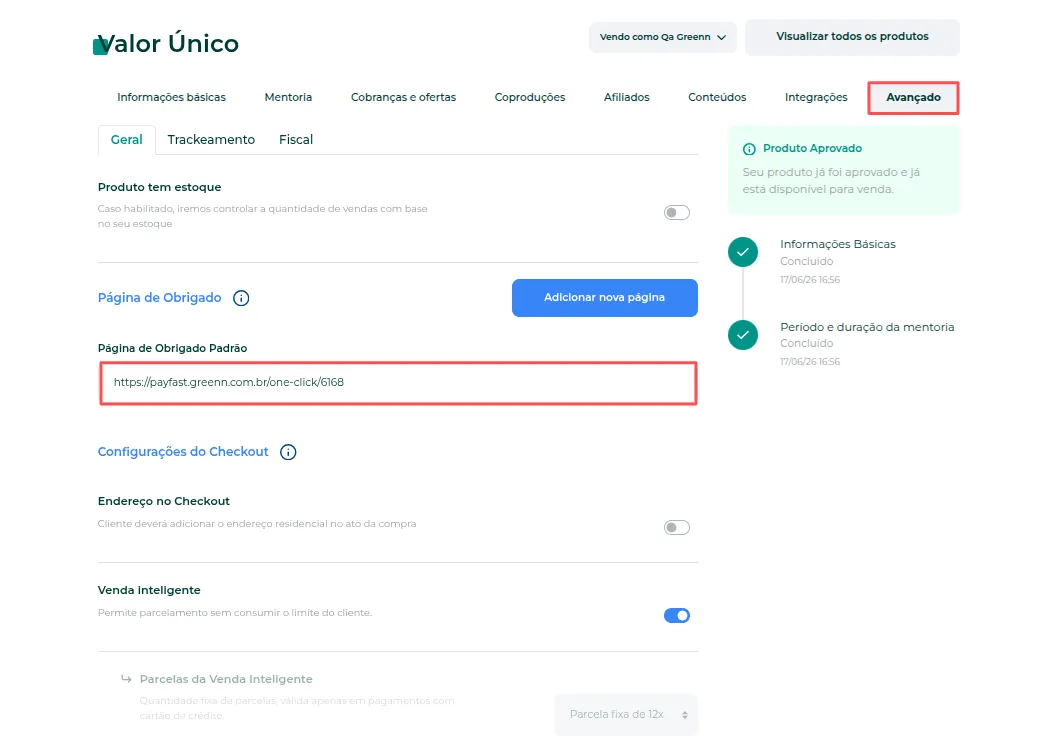Viewport: 1057px width, 755px height.
Task: Expand the Parcela fixa de 12x selector
Action: pos(626,715)
